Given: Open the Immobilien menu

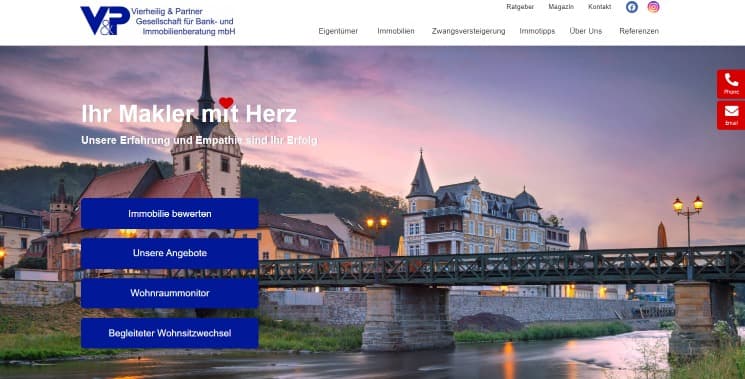Looking at the screenshot, I should click(396, 31).
